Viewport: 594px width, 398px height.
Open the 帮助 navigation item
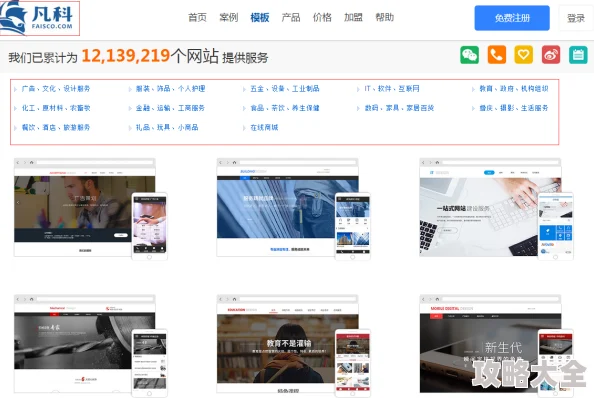tap(385, 17)
